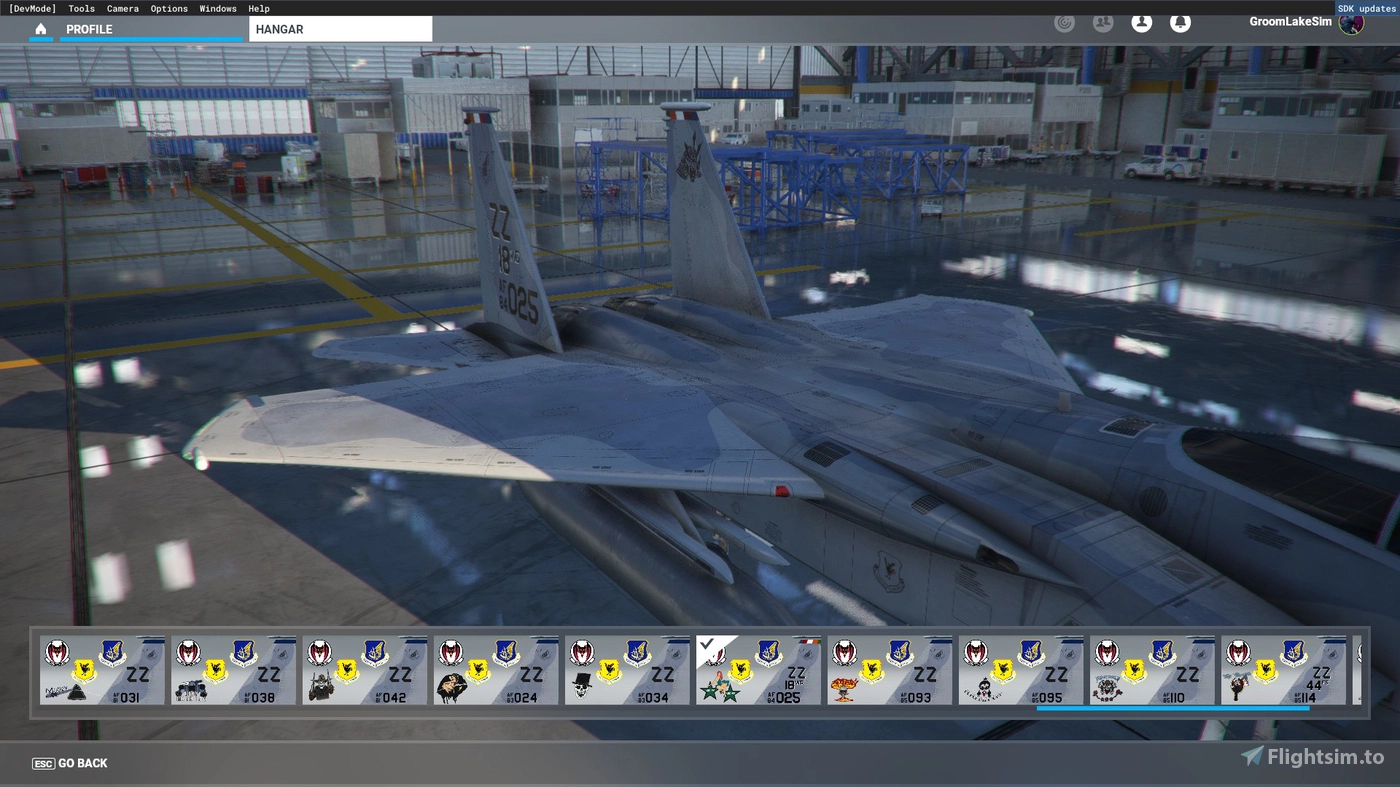
Task: Open the Windows menu
Action: tap(217, 8)
